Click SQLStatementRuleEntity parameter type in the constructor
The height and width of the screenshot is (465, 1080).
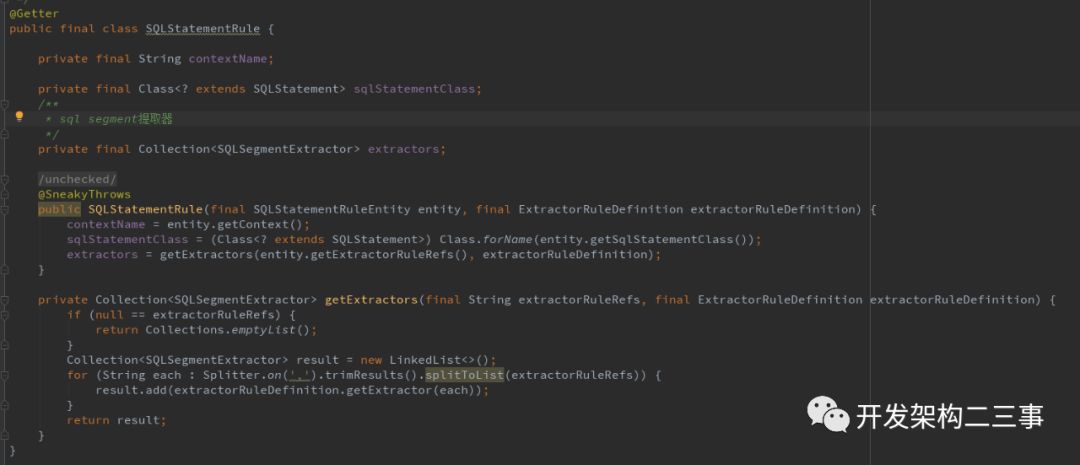coord(331,209)
